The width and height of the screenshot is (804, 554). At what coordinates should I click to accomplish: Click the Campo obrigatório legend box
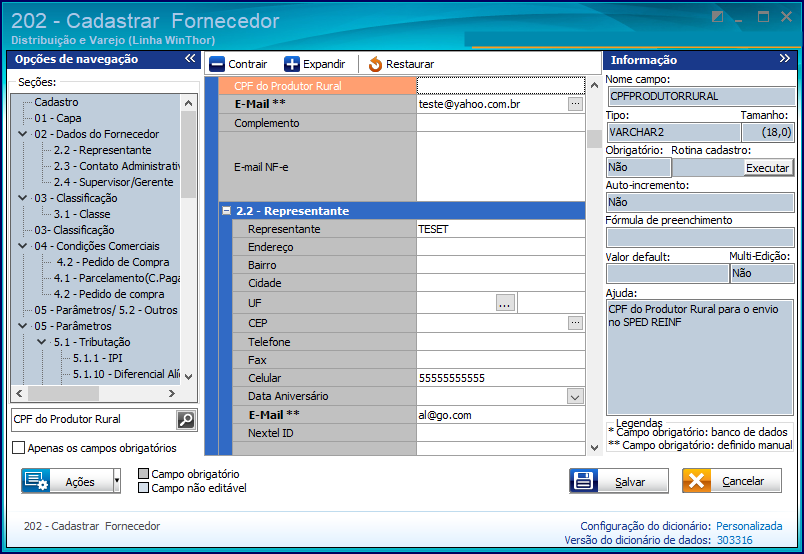(144, 473)
